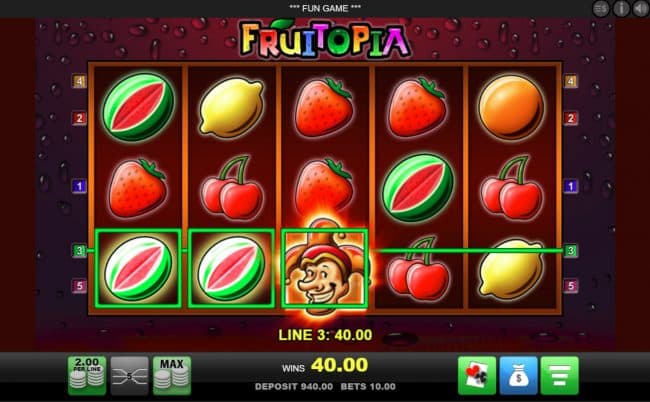Click the 2.00 per line bet button
Image resolution: width=650 pixels, height=402 pixels.
pyautogui.click(x=87, y=375)
